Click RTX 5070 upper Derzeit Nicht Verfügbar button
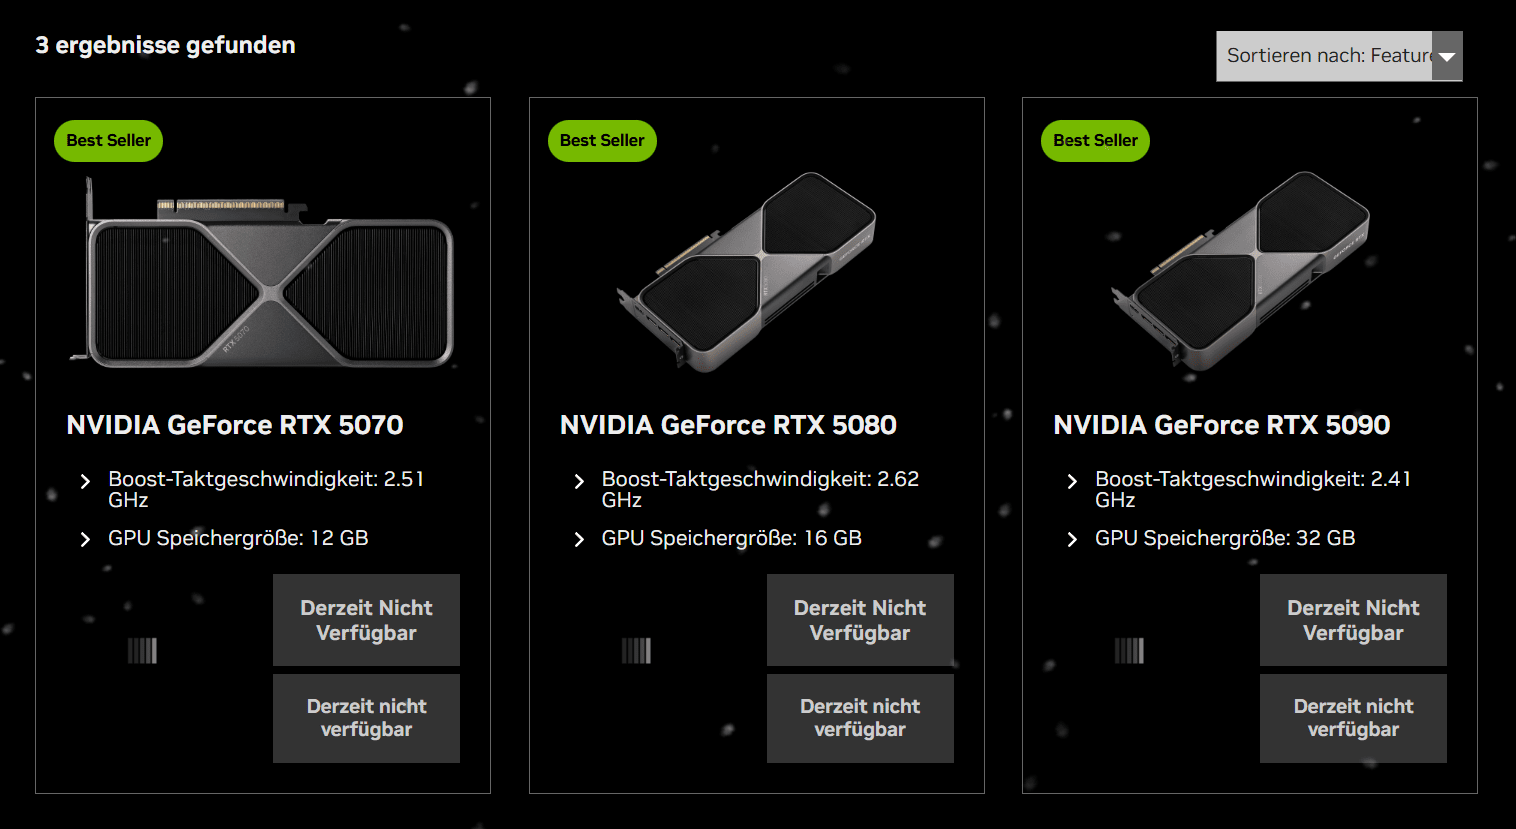This screenshot has width=1516, height=829. click(366, 620)
